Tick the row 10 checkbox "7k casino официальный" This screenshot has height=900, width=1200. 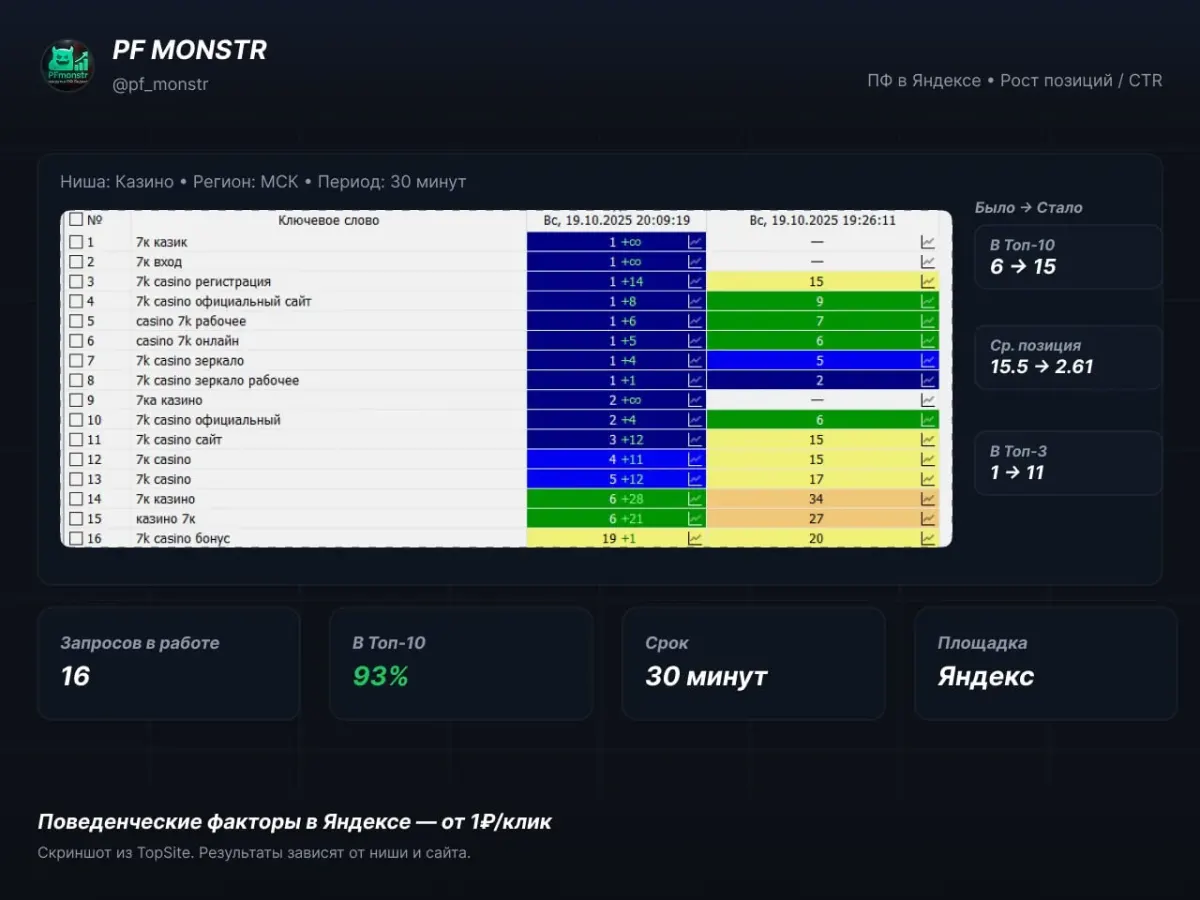click(76, 420)
